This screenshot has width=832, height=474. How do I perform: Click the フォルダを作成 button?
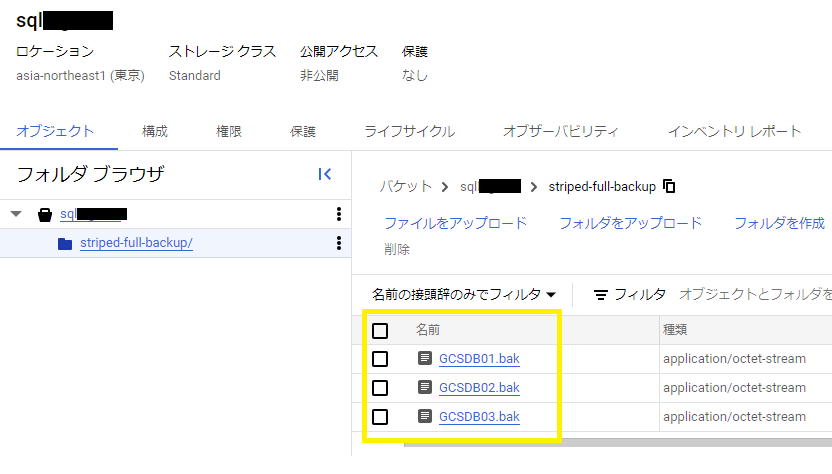pyautogui.click(x=779, y=223)
